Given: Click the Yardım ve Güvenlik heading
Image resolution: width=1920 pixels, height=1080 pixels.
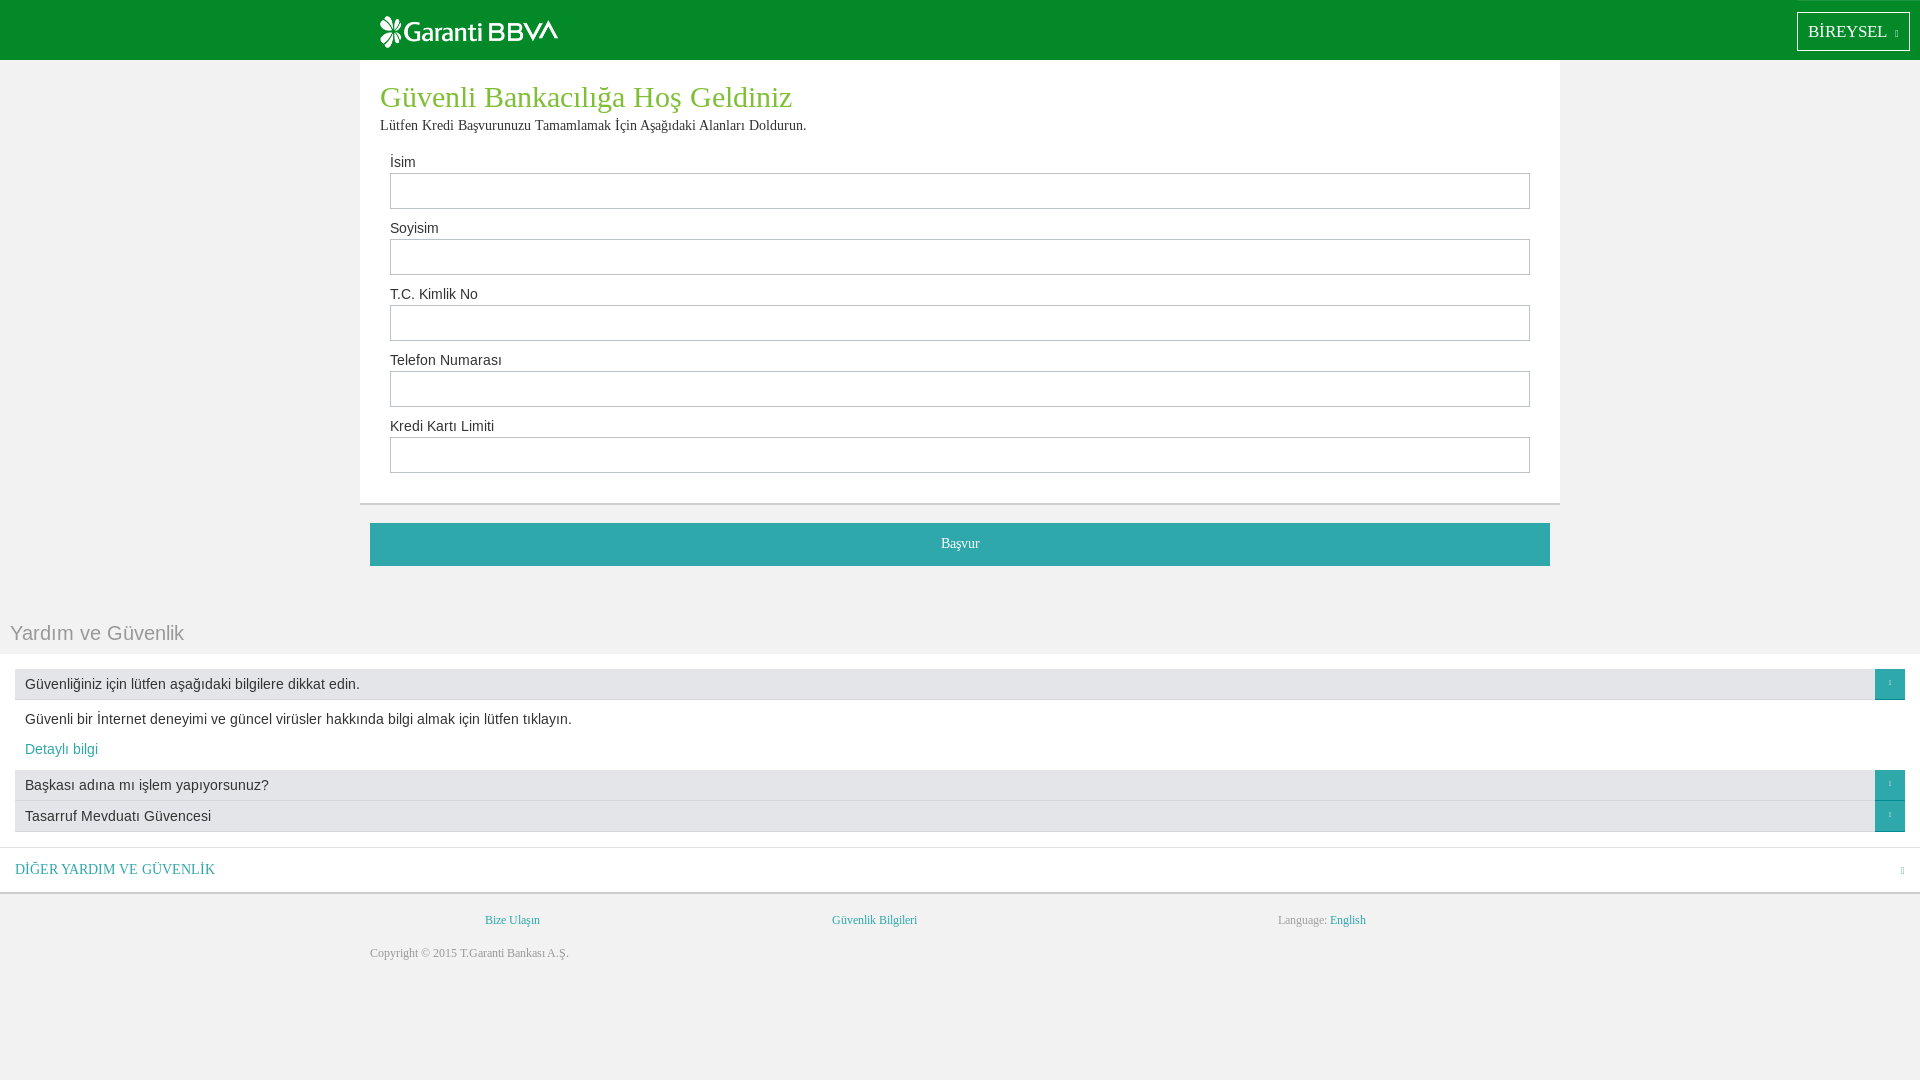Looking at the screenshot, I should 97,633.
